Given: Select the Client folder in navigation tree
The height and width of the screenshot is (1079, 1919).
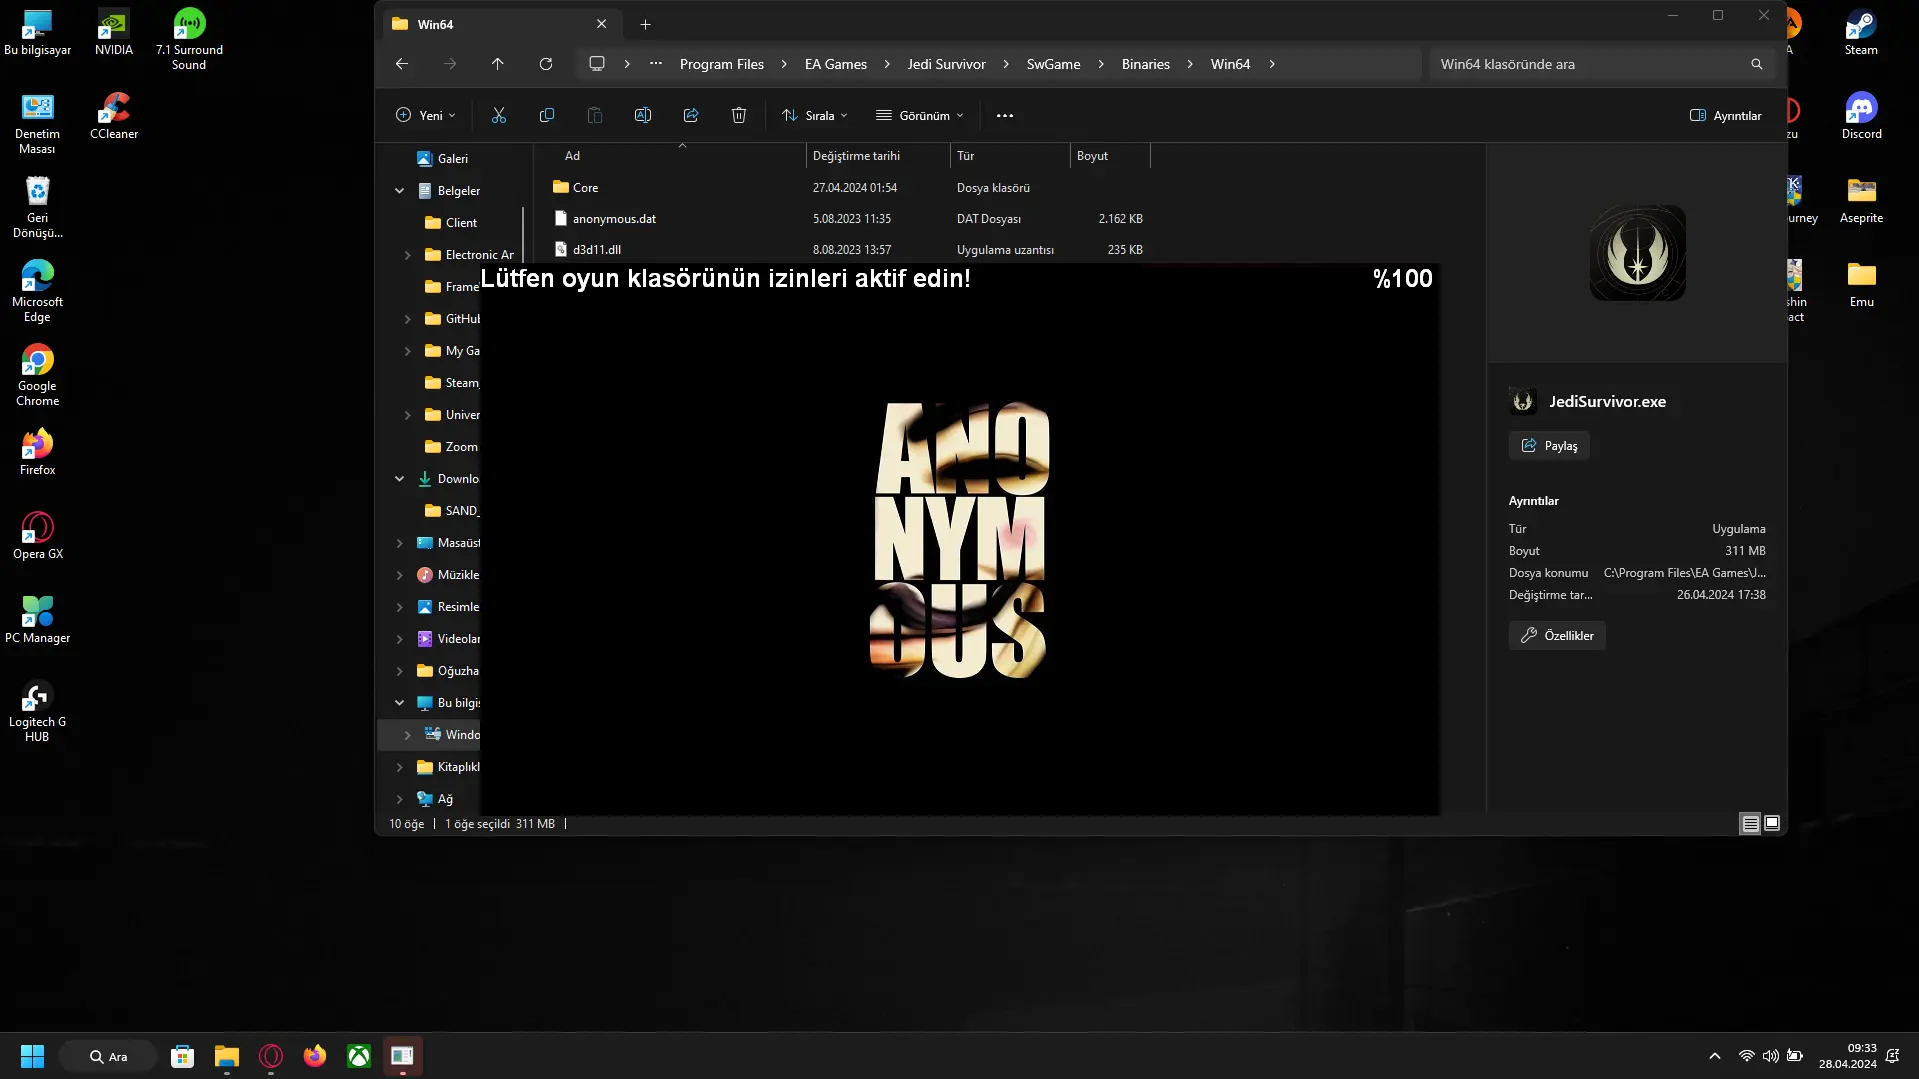Looking at the screenshot, I should pos(461,223).
